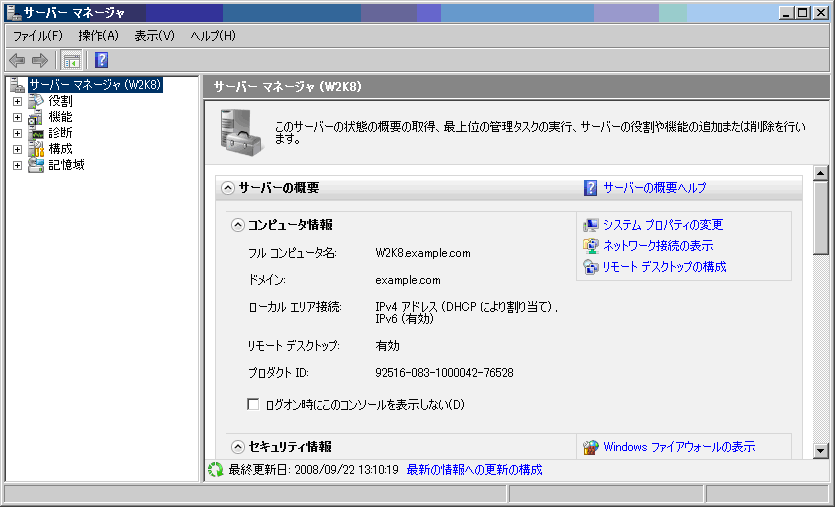Click ネットワーク接続の表示 link
The height and width of the screenshot is (507, 835).
click(x=658, y=246)
